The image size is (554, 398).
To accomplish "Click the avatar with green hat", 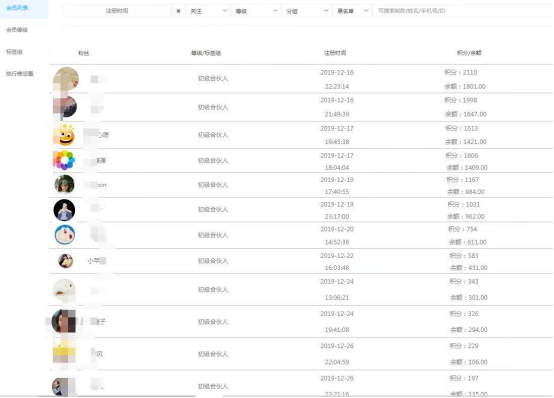I will [x=64, y=184].
